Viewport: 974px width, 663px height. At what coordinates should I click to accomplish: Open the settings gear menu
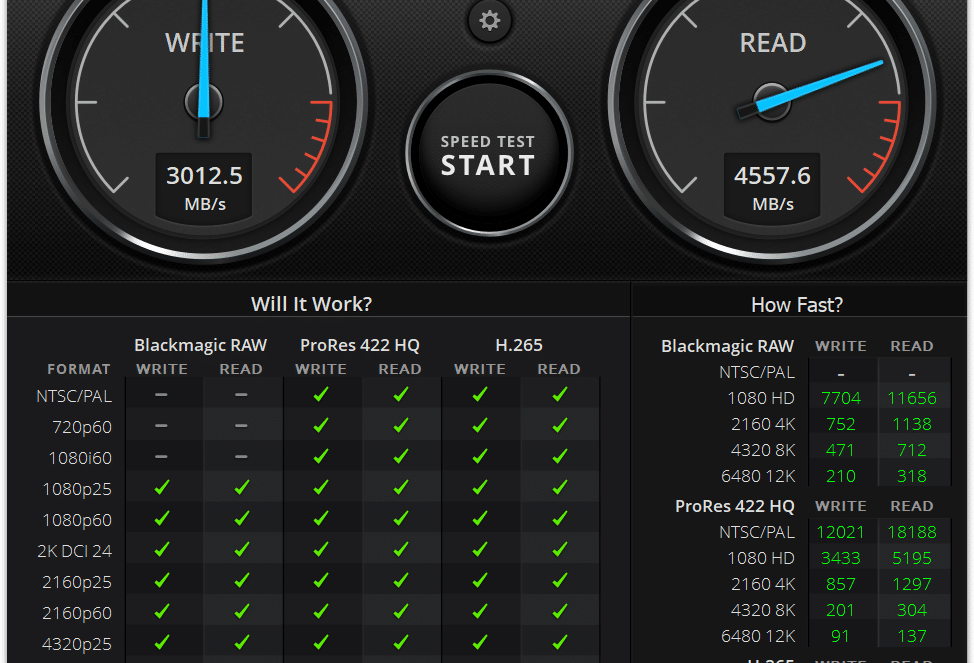[489, 21]
